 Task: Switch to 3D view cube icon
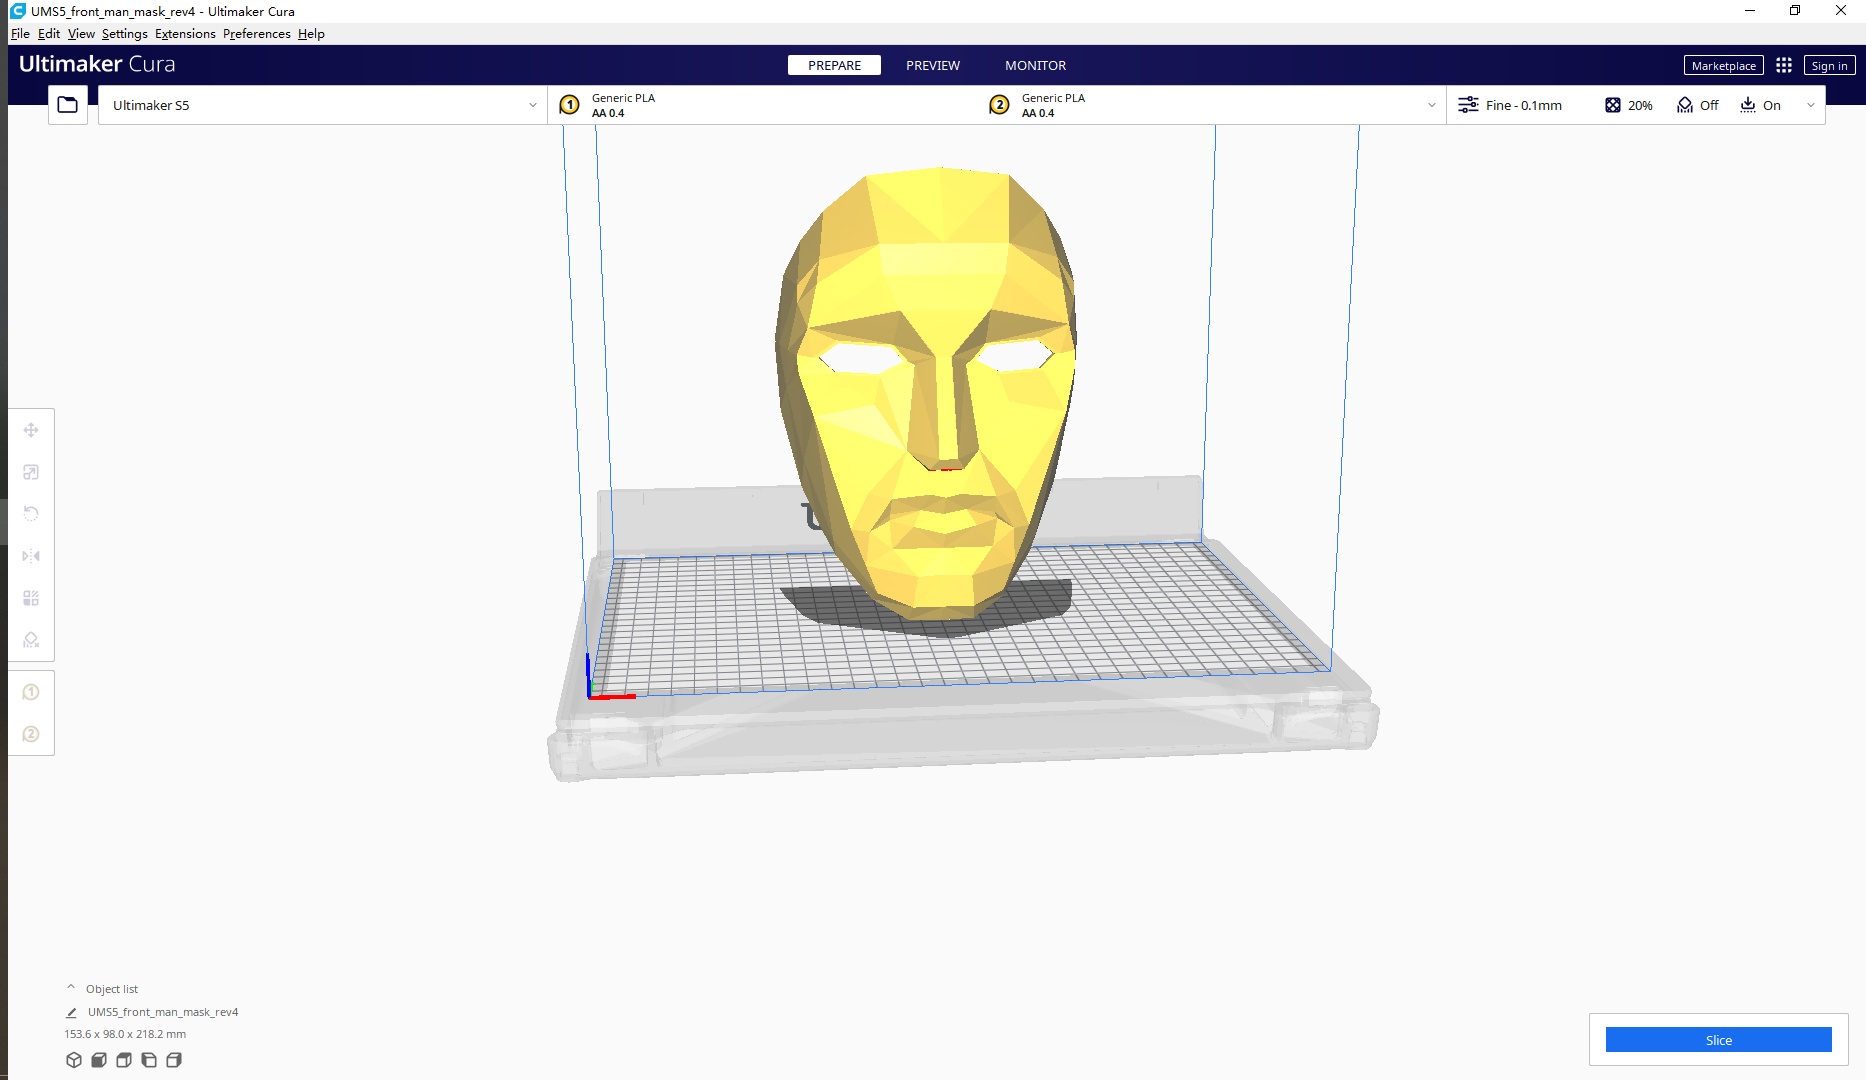(74, 1060)
